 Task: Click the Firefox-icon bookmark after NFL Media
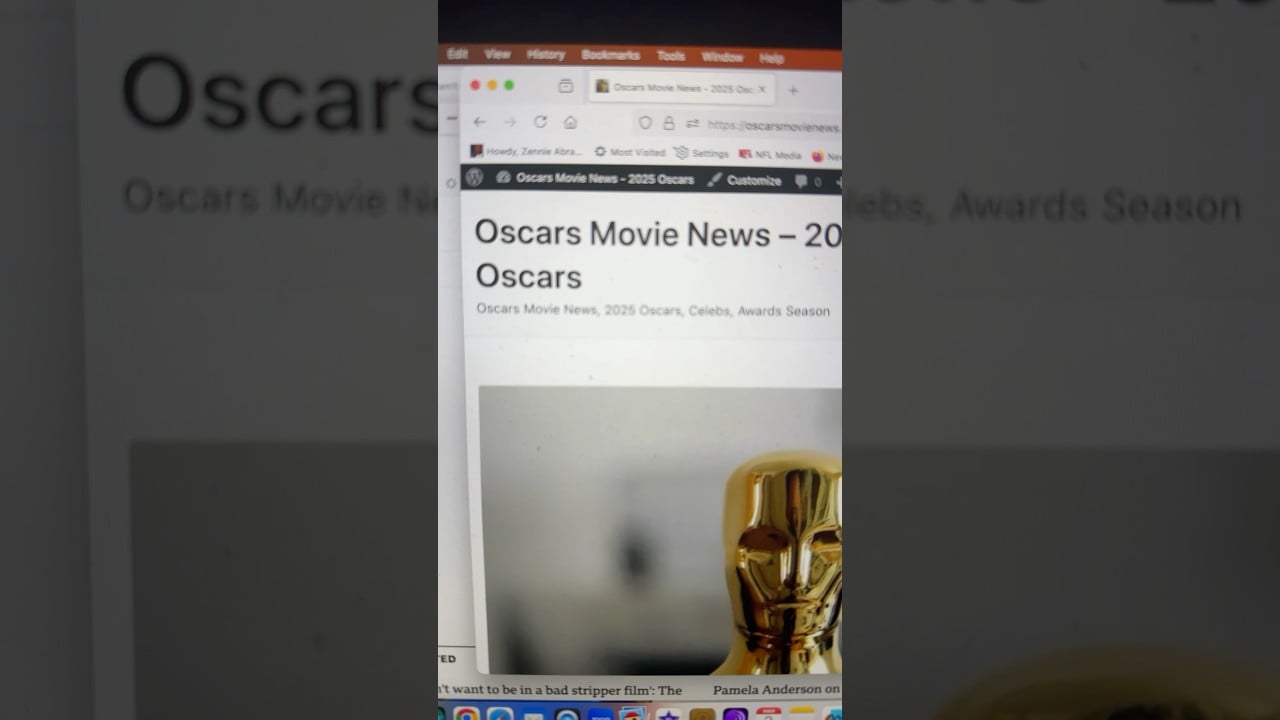pyautogui.click(x=826, y=157)
